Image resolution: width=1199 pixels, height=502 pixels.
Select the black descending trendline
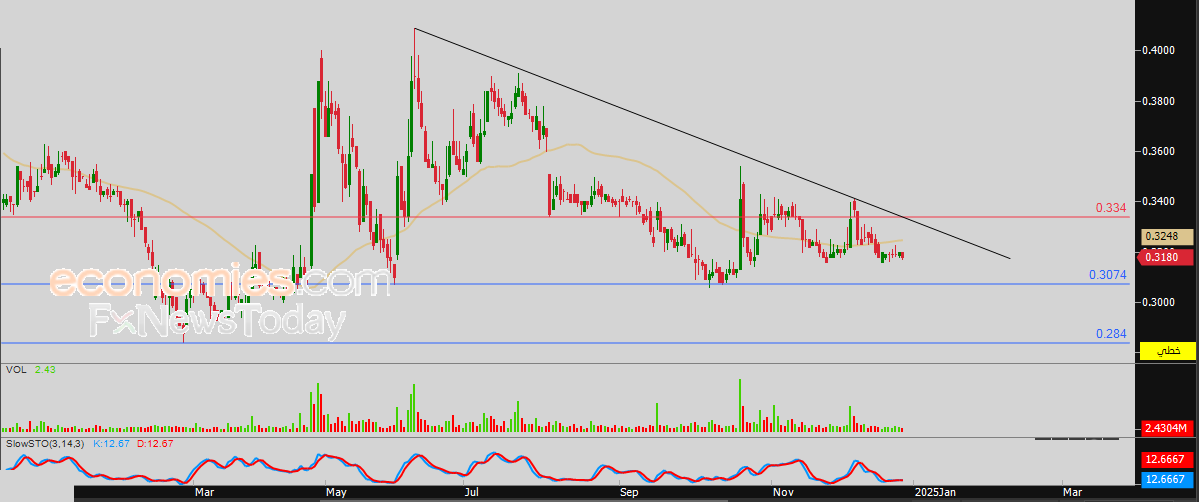(712, 143)
